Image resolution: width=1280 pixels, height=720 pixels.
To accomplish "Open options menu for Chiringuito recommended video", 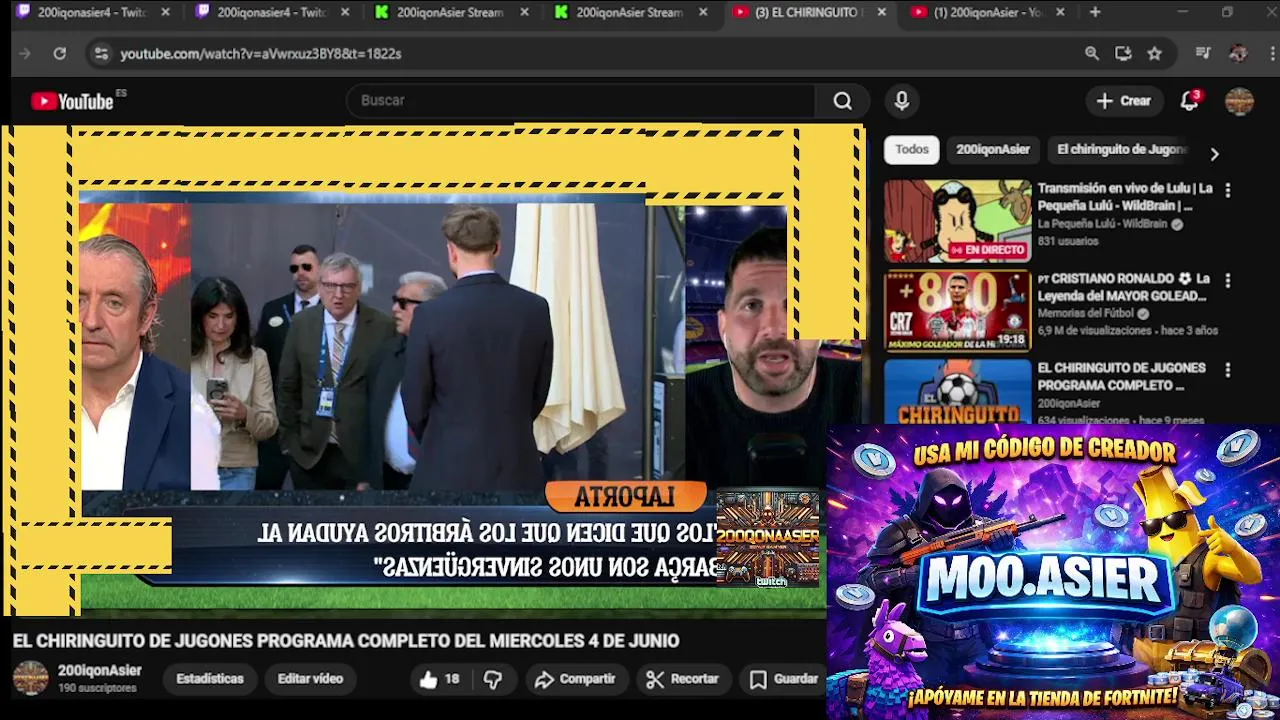I will tap(1228, 370).
